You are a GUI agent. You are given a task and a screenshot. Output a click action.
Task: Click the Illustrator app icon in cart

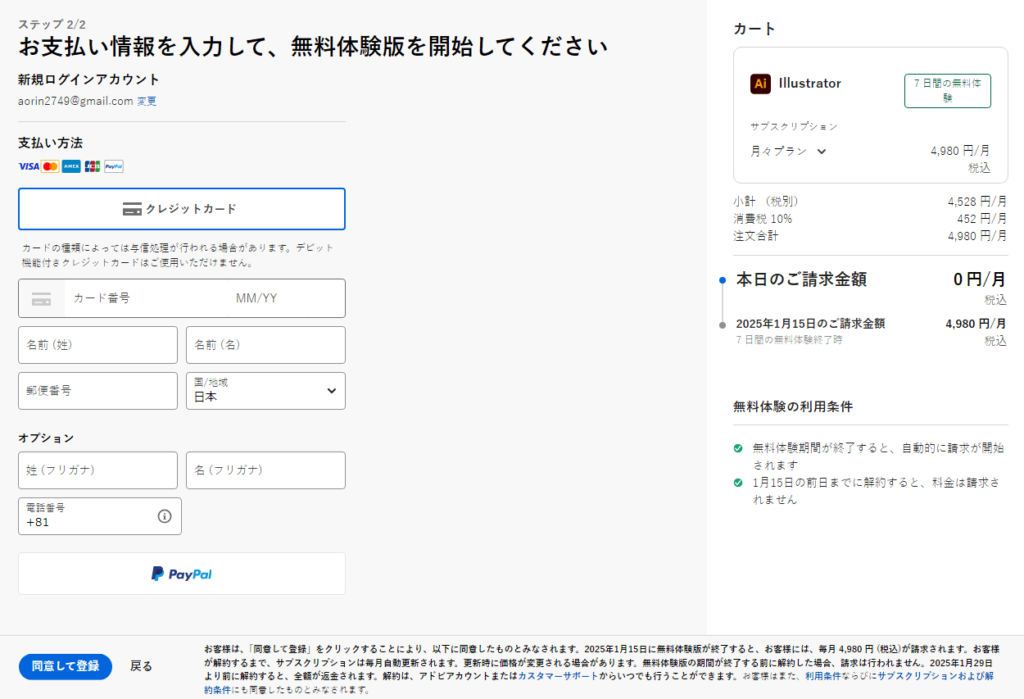click(760, 84)
